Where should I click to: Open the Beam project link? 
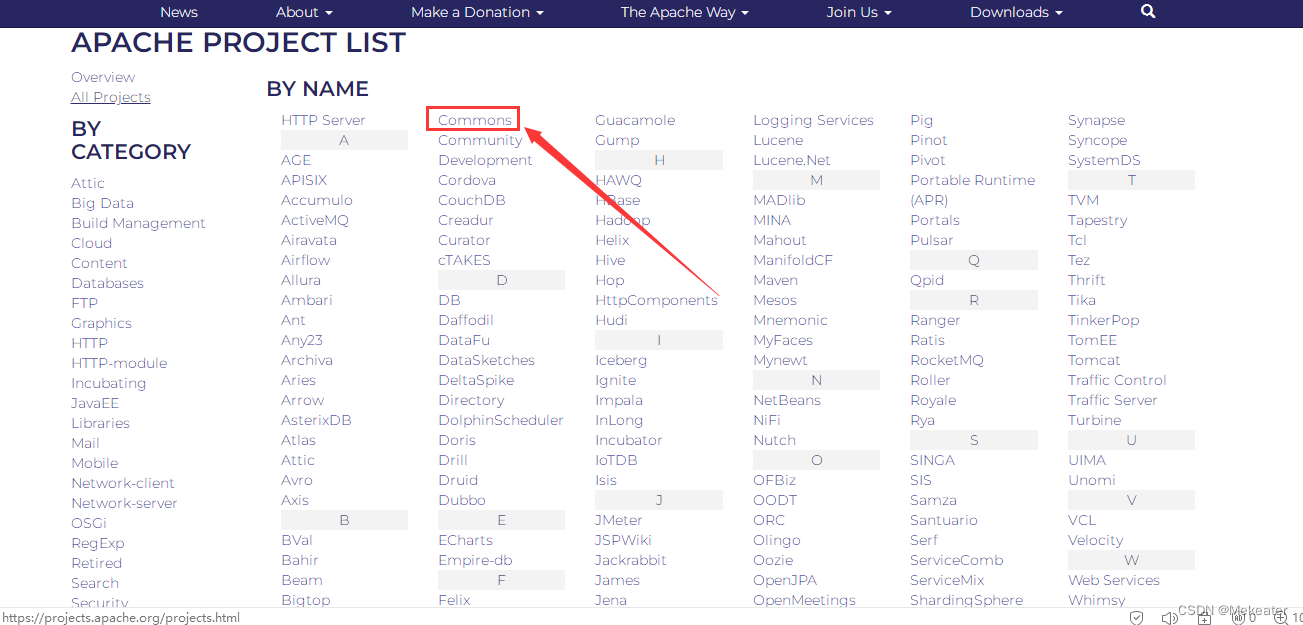(302, 580)
